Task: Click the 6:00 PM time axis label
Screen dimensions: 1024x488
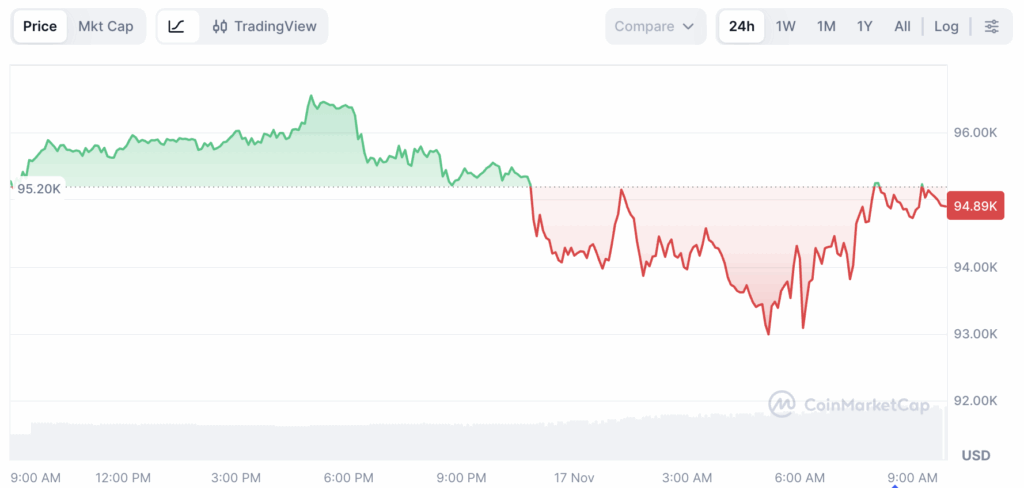Action: pos(350,478)
